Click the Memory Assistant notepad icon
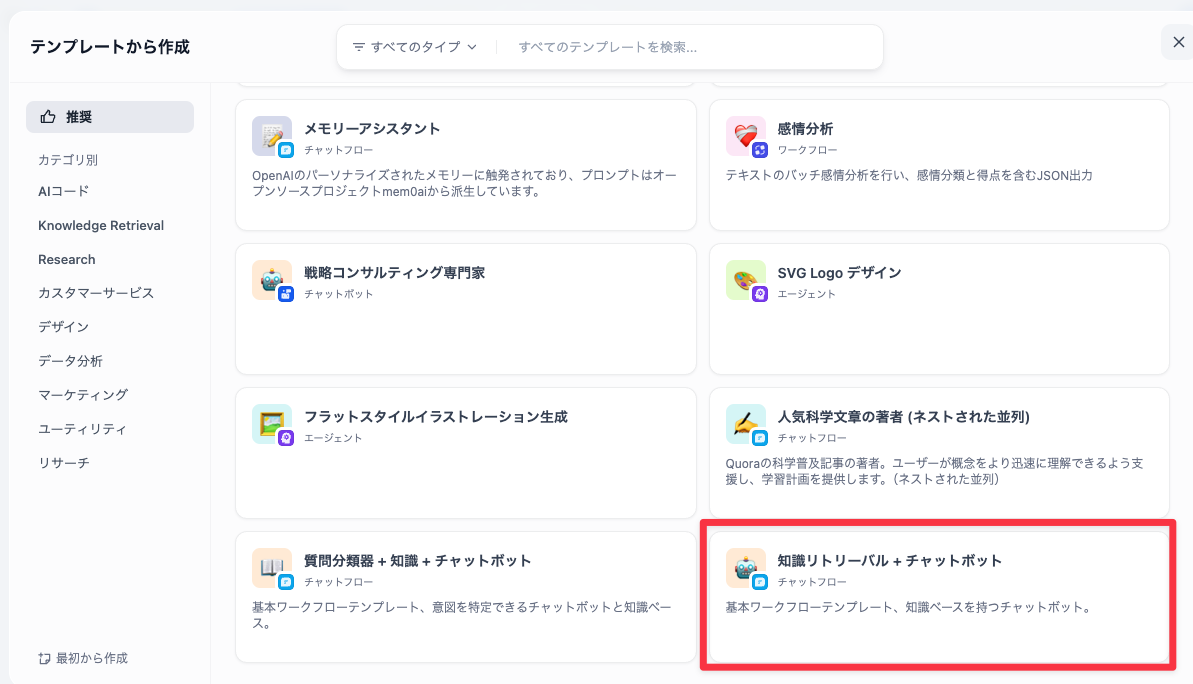The height and width of the screenshot is (684, 1193). [271, 136]
